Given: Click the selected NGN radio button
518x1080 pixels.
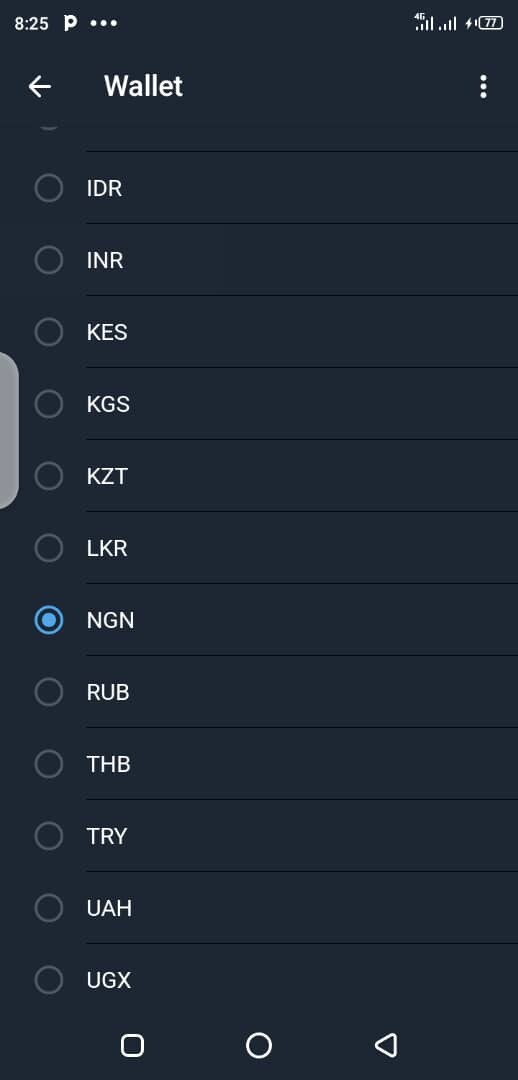Looking at the screenshot, I should click(48, 620).
